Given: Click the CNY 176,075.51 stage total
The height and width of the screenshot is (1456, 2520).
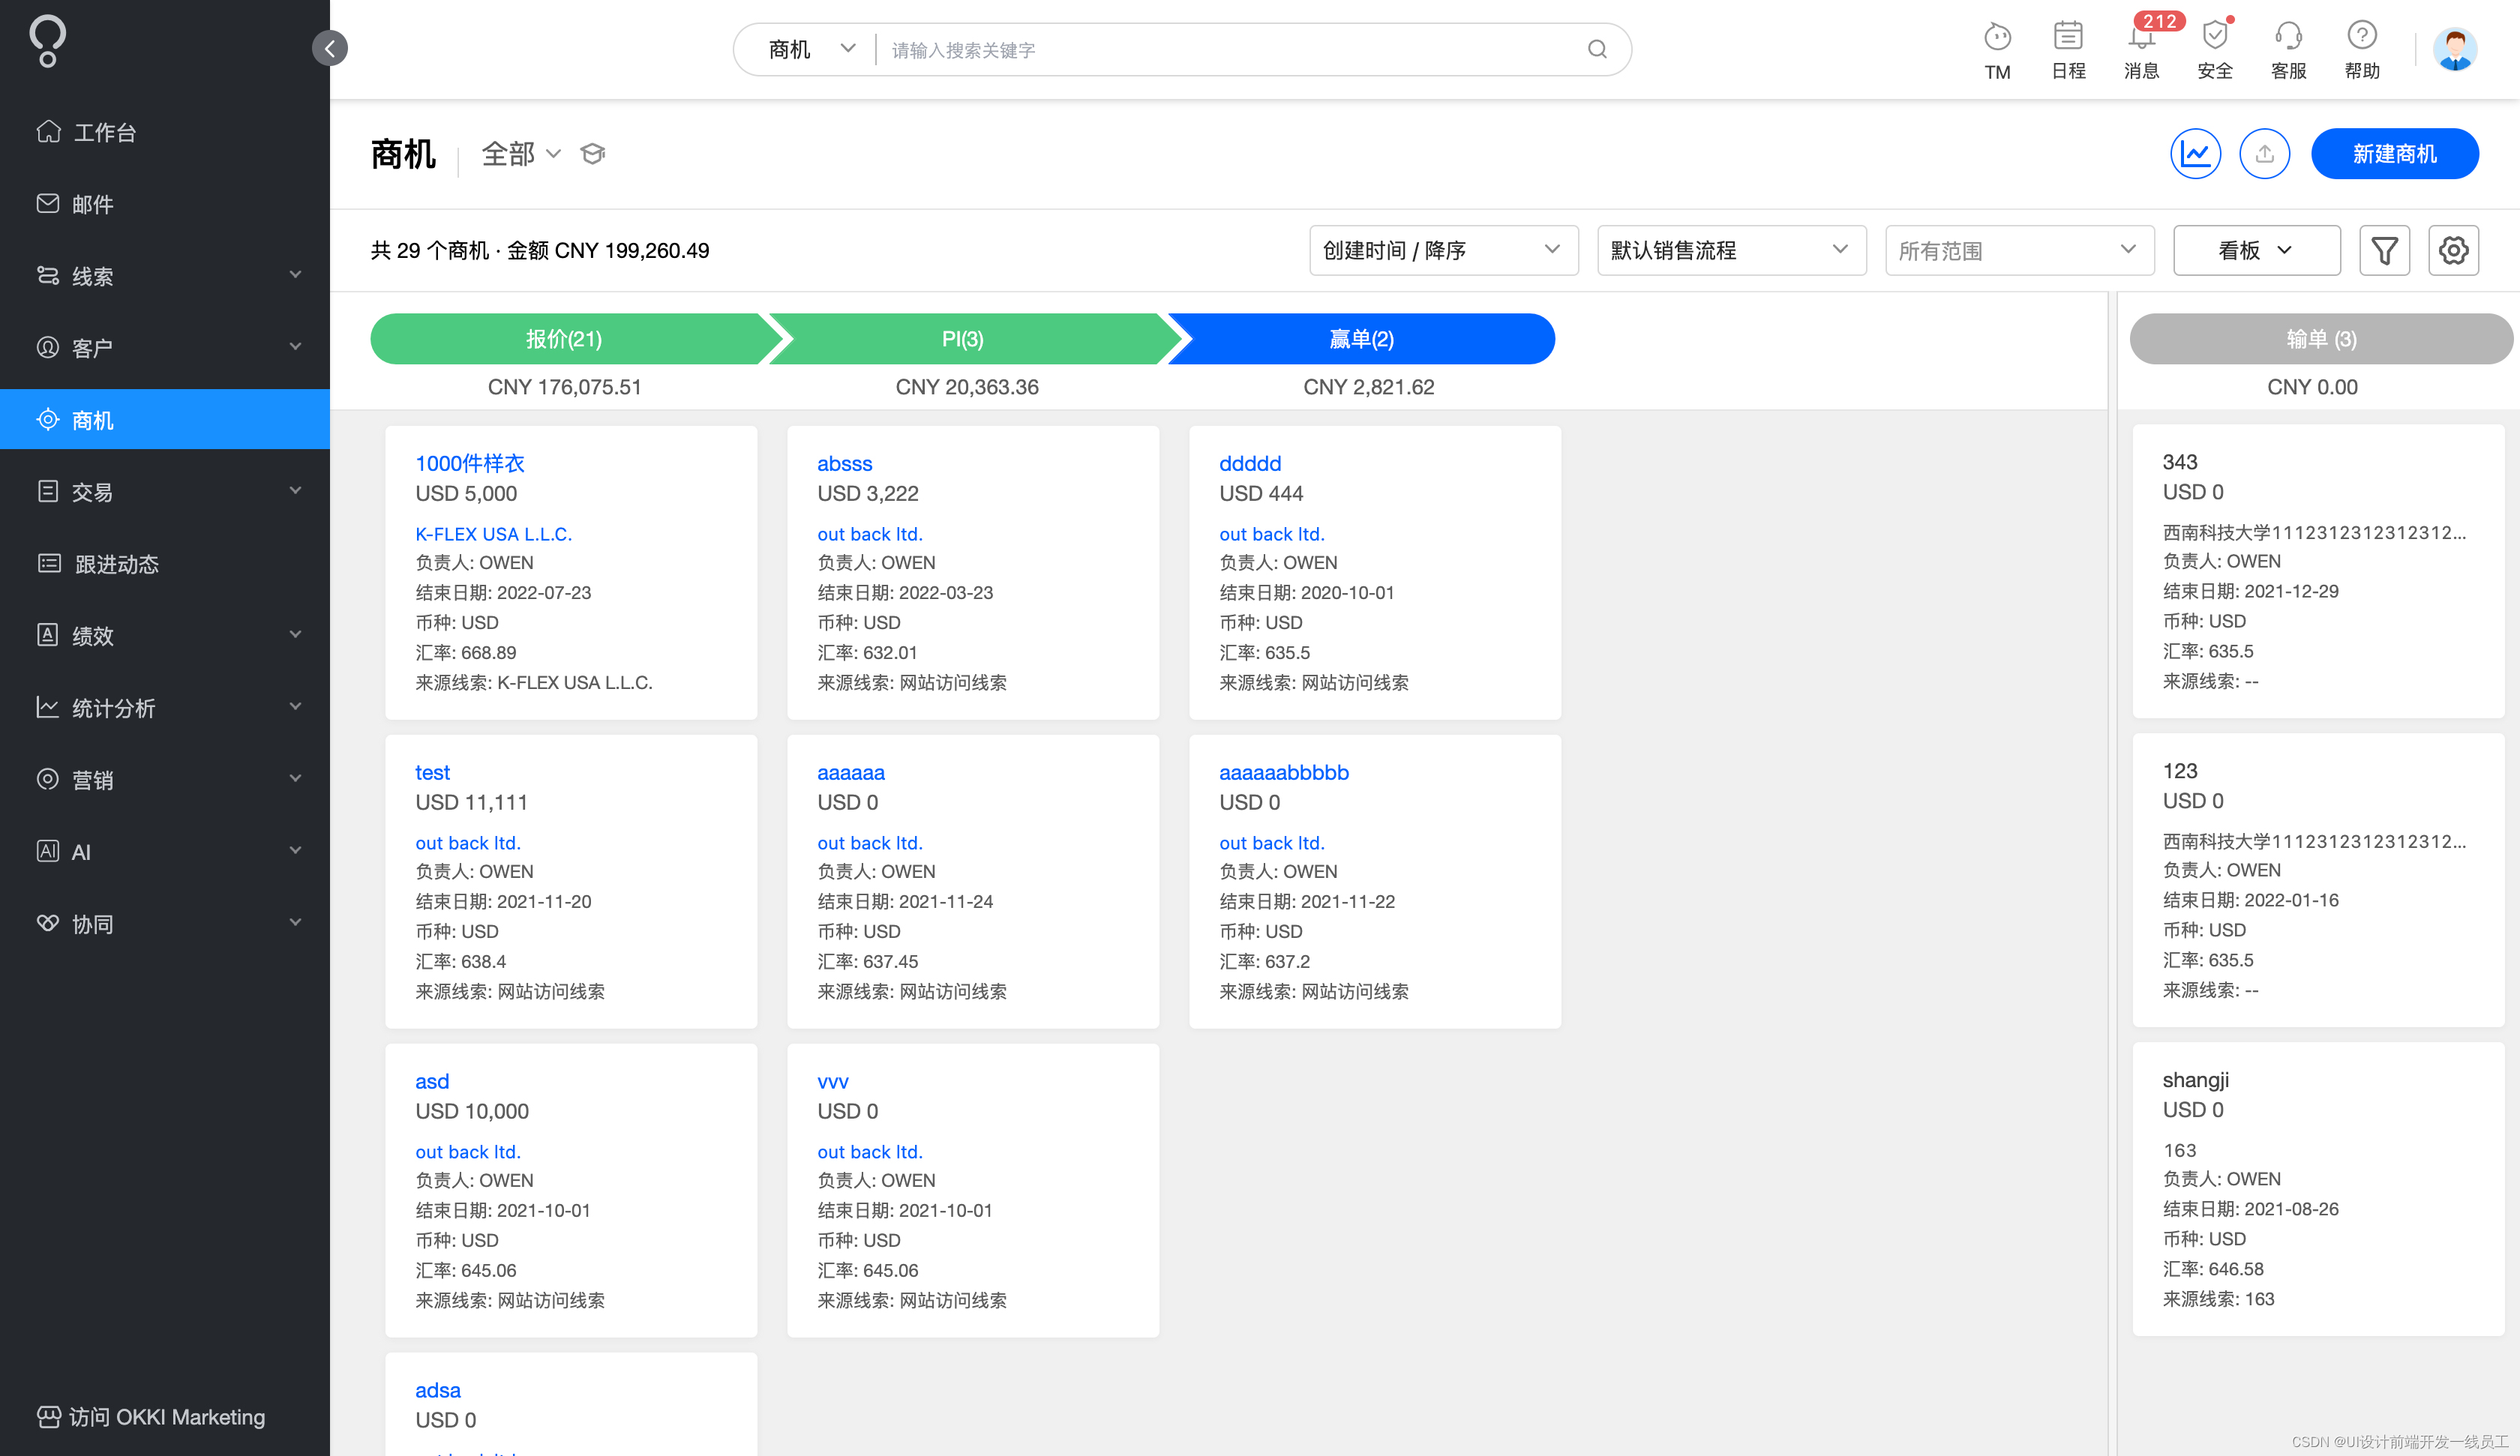Looking at the screenshot, I should [565, 387].
